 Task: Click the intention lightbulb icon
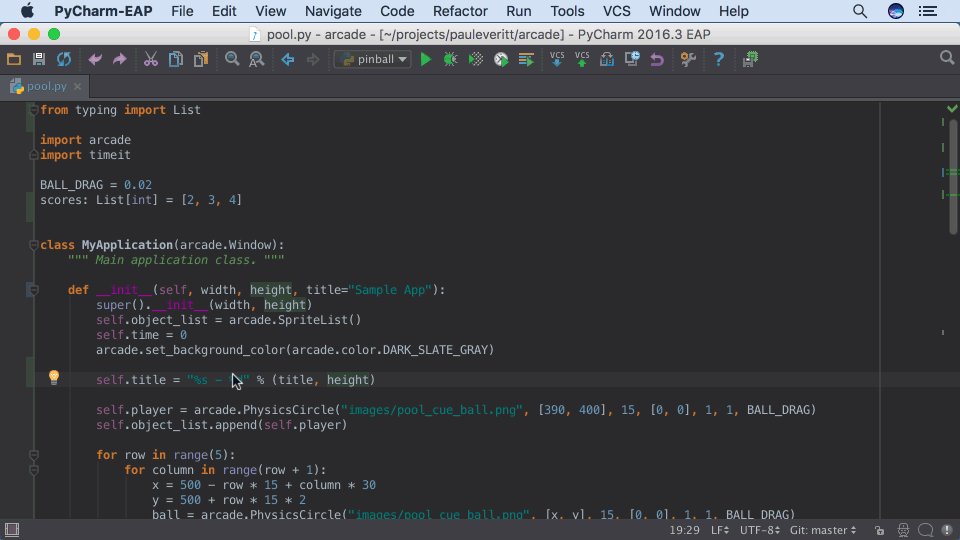(x=54, y=378)
